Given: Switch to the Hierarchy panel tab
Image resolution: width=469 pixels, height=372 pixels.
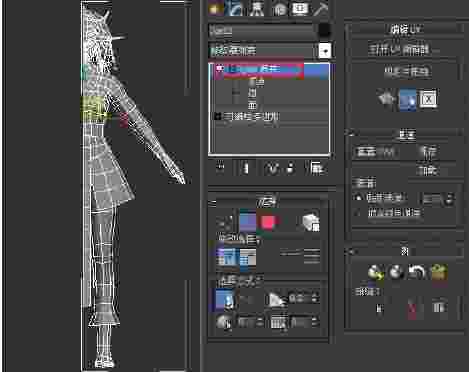Looking at the screenshot, I should pos(257,8).
